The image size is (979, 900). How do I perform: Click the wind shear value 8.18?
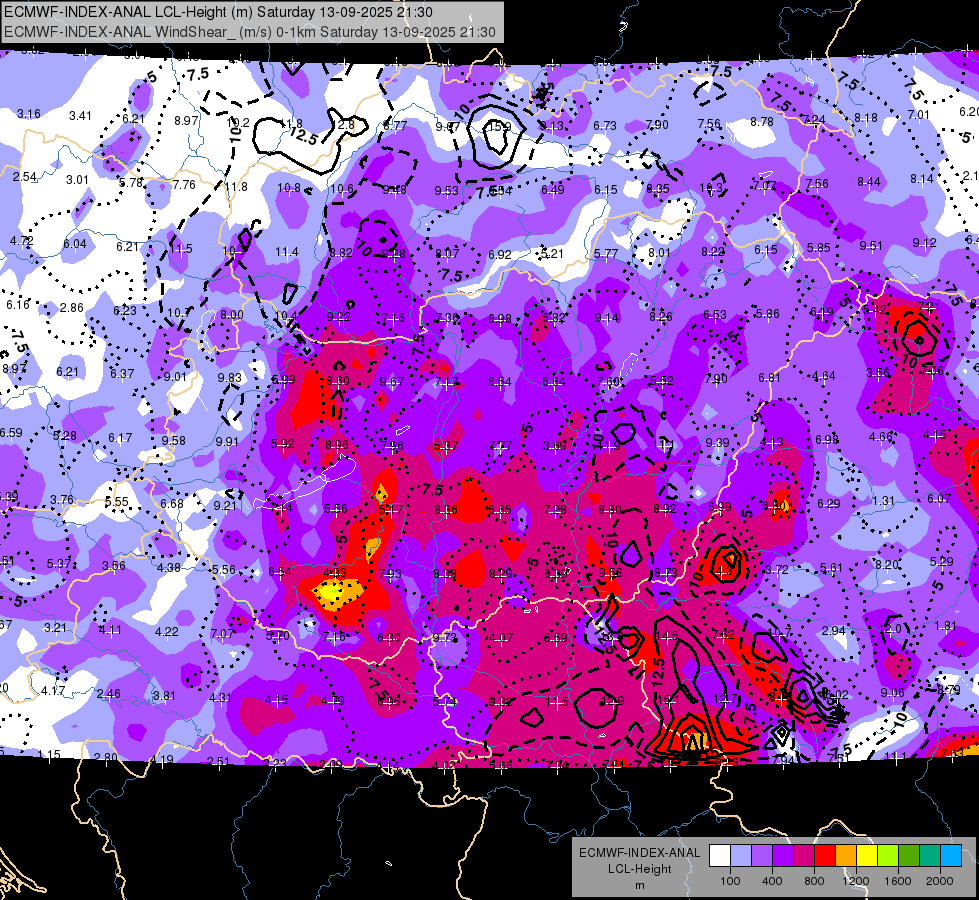click(866, 117)
